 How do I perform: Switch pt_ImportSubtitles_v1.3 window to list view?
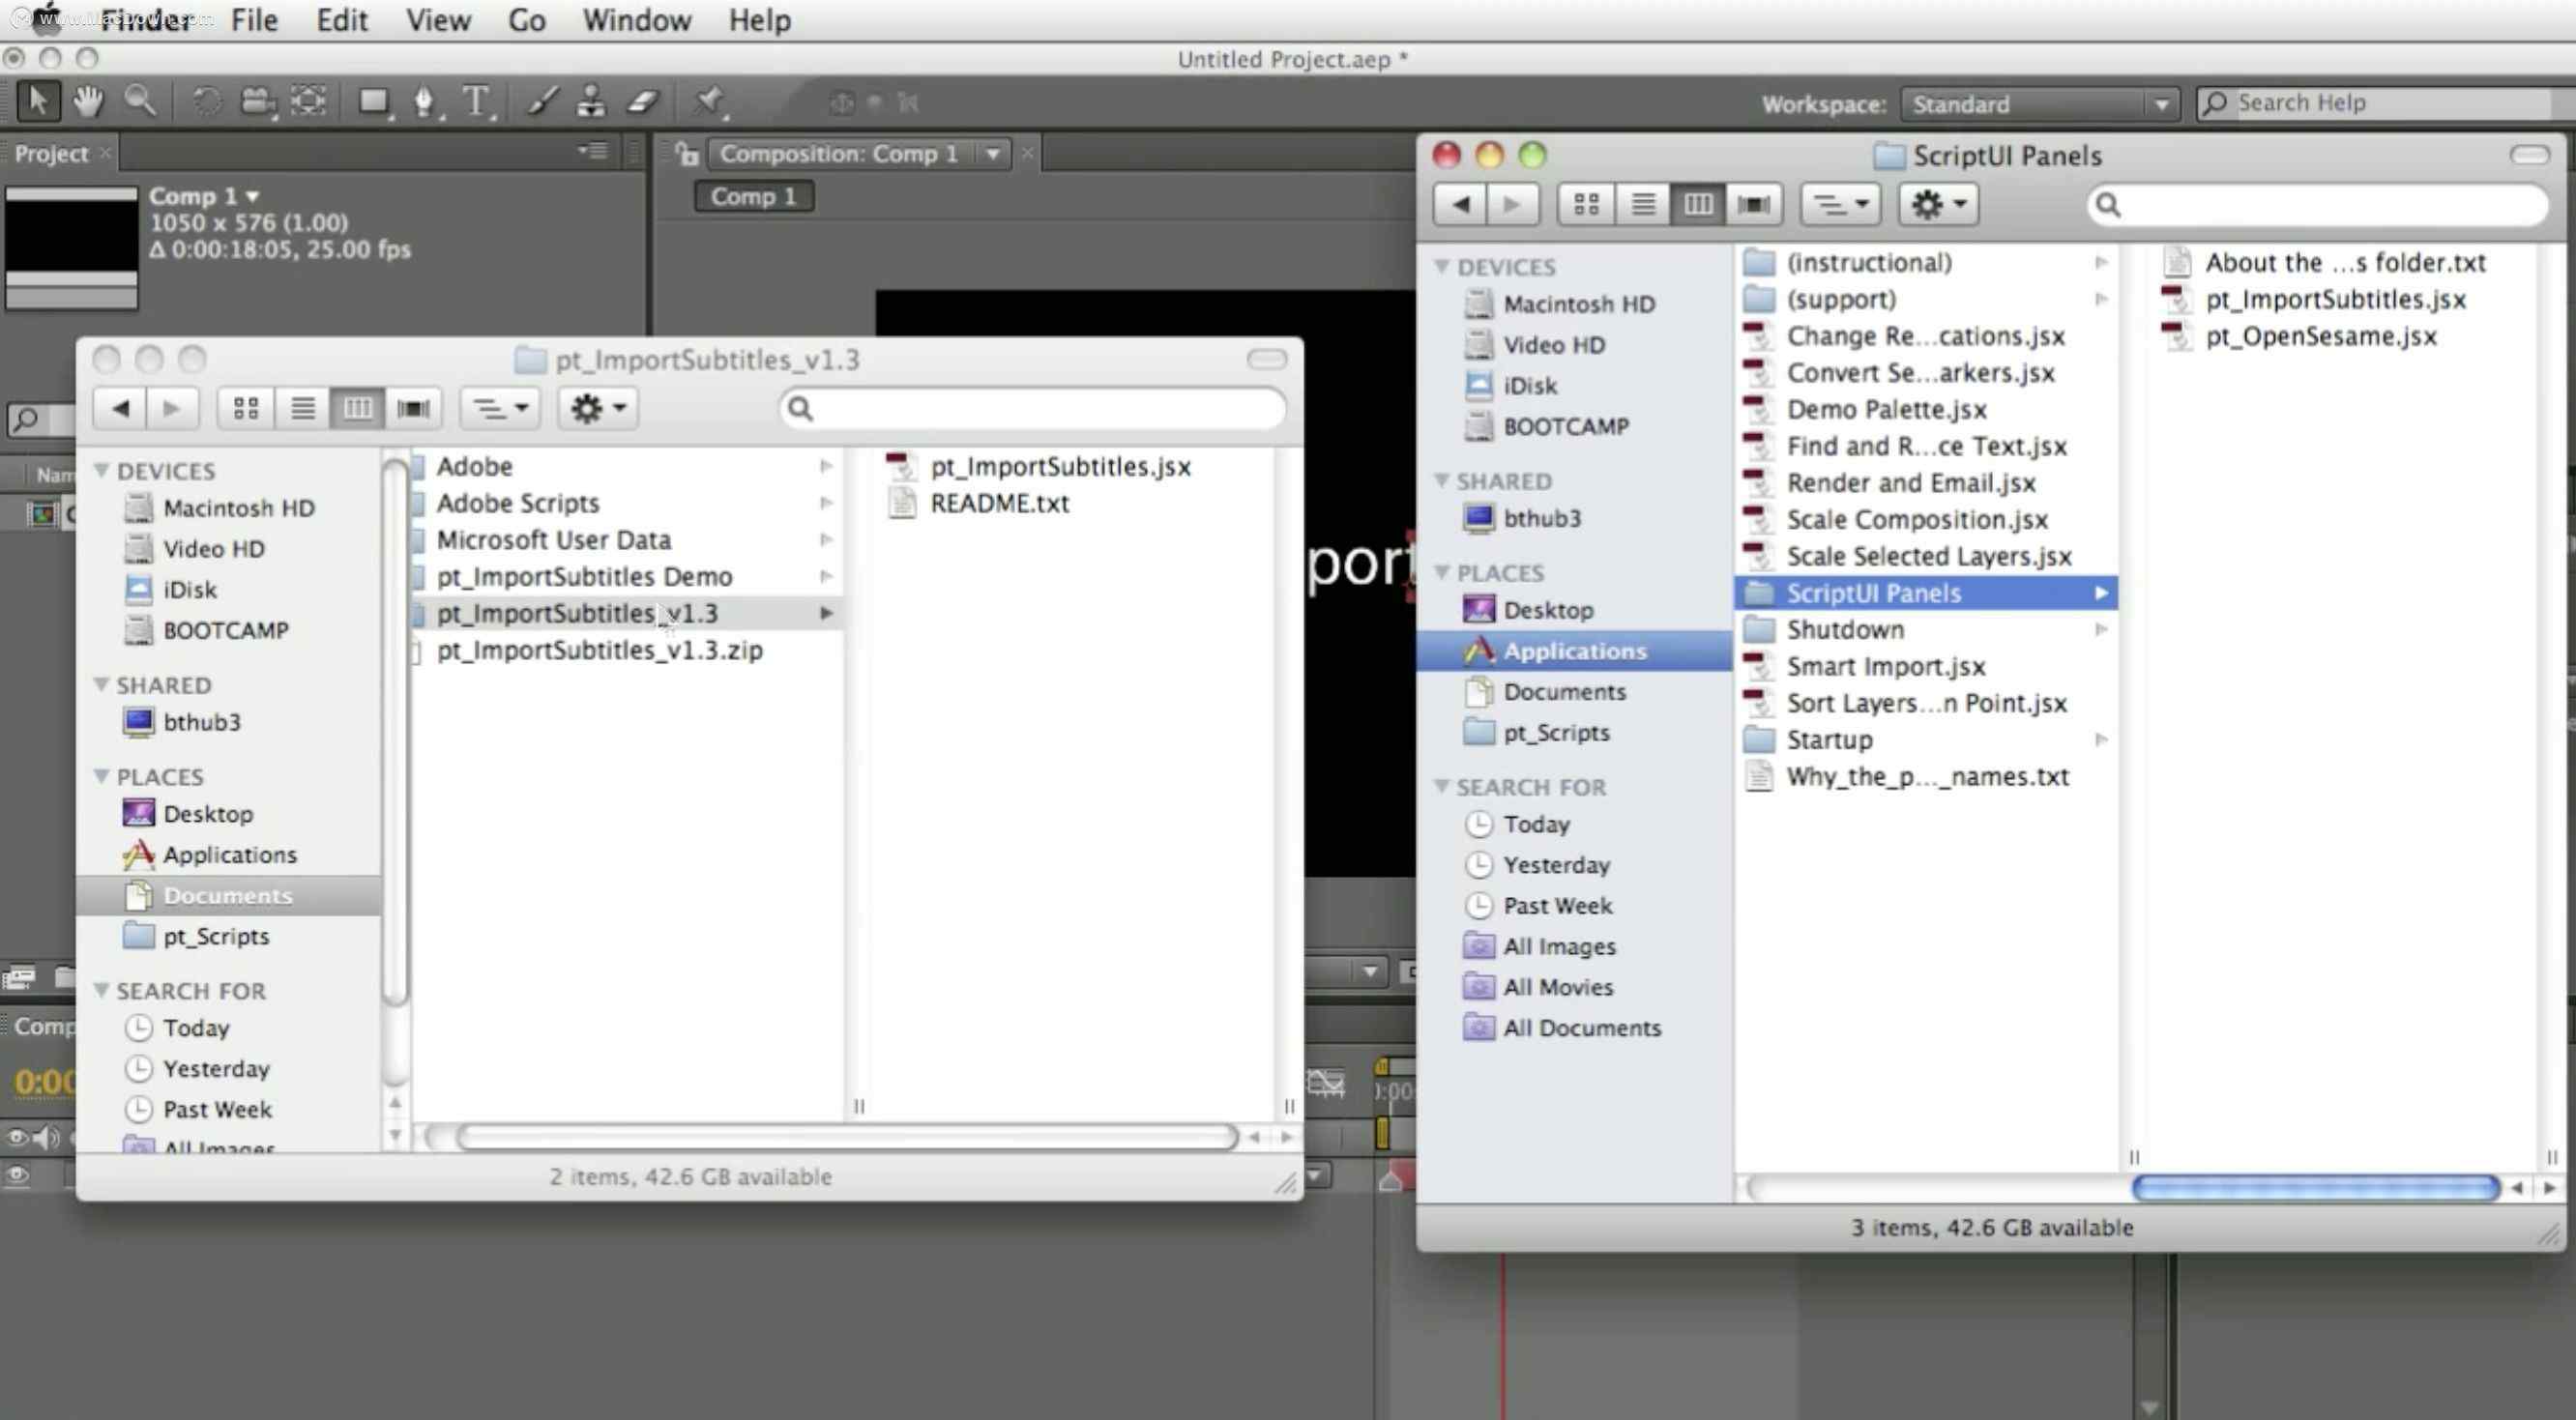(302, 408)
